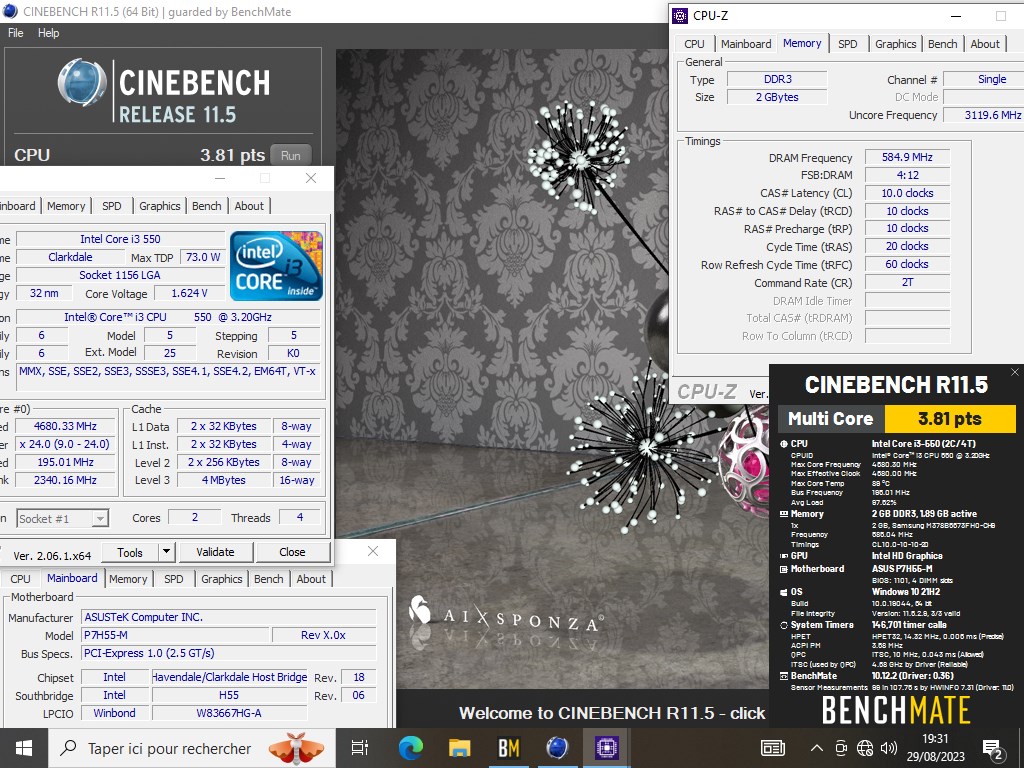Open About tab in middle CPU-Z window
This screenshot has height=768, width=1024.
coord(249,206)
